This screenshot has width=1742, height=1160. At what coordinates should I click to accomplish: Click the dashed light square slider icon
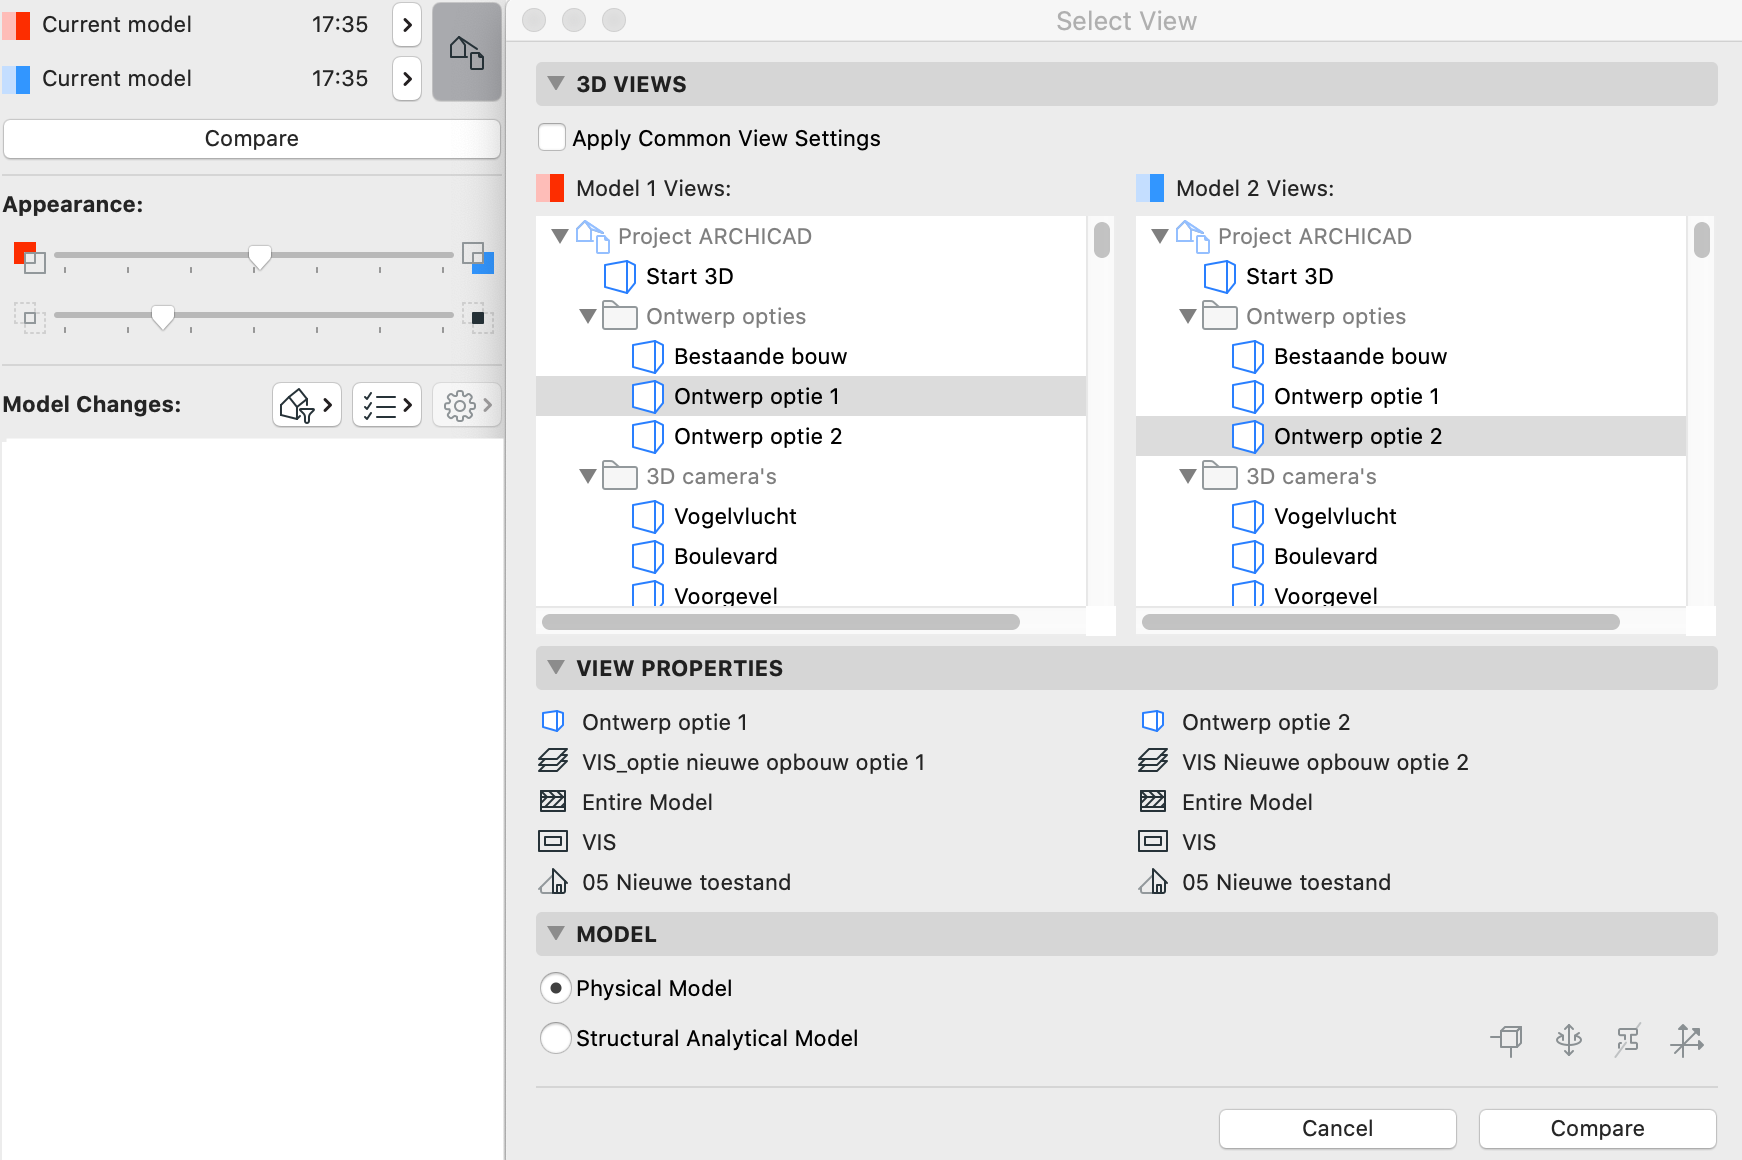[29, 318]
